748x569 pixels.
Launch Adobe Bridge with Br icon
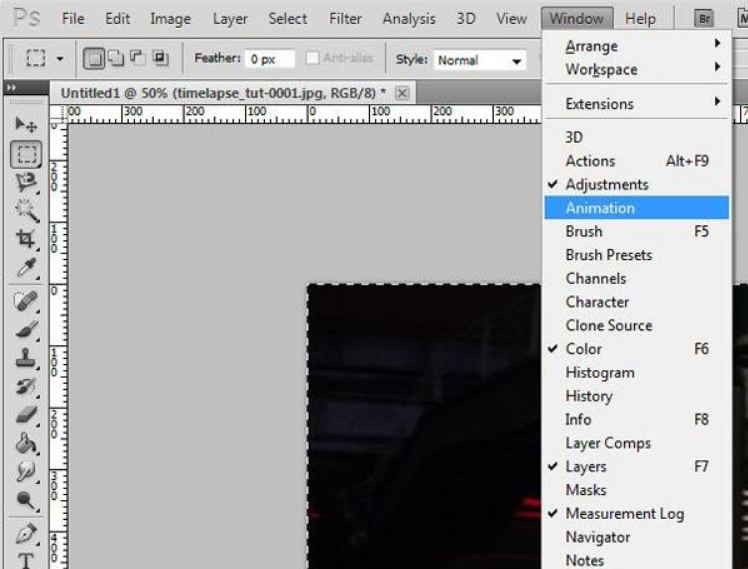point(704,19)
